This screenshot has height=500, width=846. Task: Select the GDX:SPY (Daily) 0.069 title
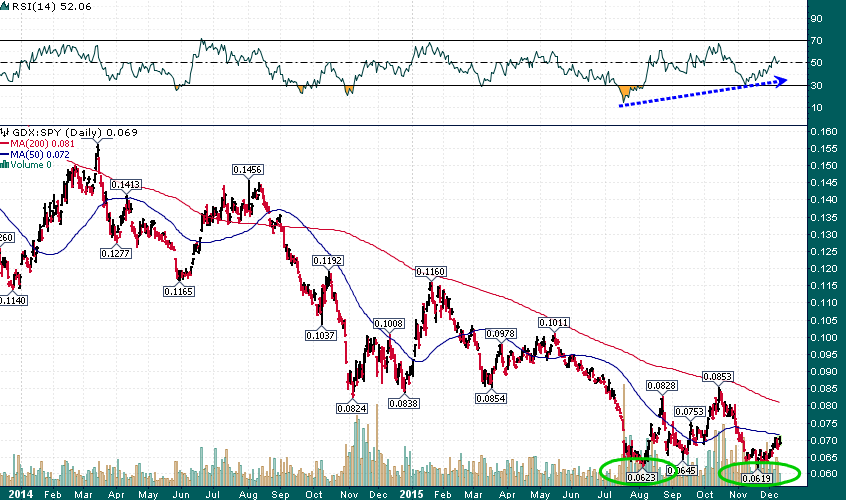coord(75,132)
